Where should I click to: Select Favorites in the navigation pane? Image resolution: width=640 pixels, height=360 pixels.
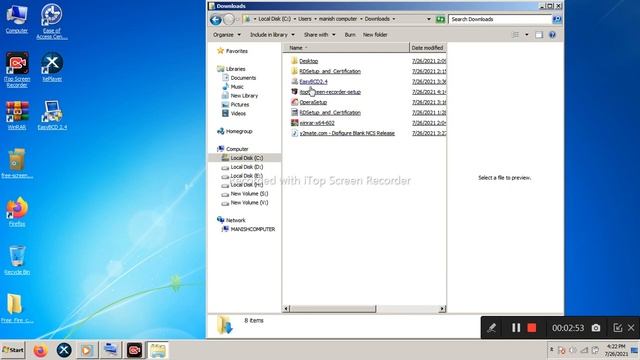[232, 51]
